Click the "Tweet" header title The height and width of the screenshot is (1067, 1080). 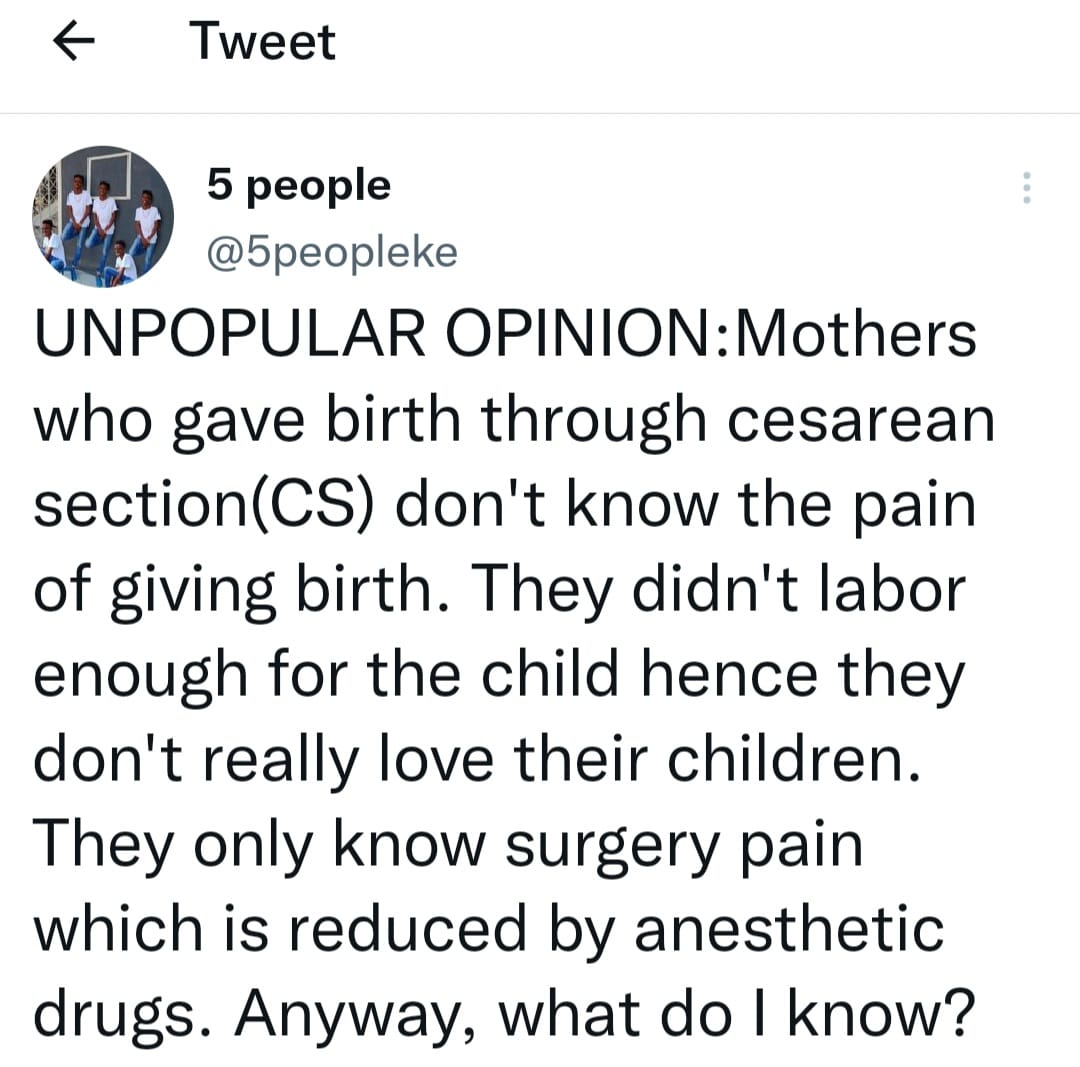262,43
